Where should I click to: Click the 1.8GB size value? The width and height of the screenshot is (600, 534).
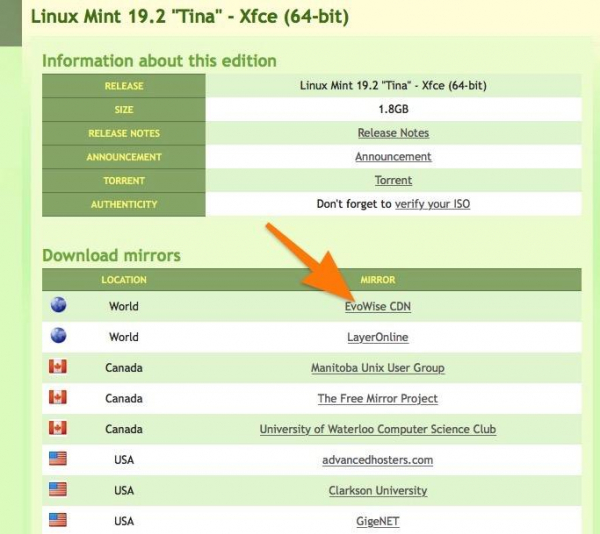click(x=393, y=109)
